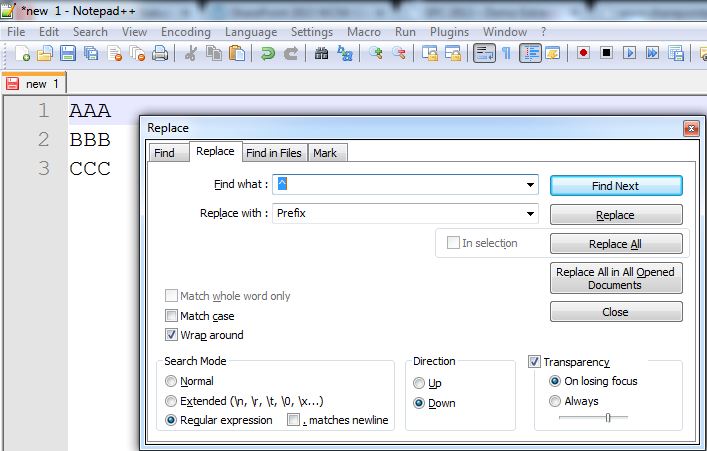This screenshot has width=707, height=451.
Task: Click the Zoom Out magnifier icon
Action: [399, 54]
